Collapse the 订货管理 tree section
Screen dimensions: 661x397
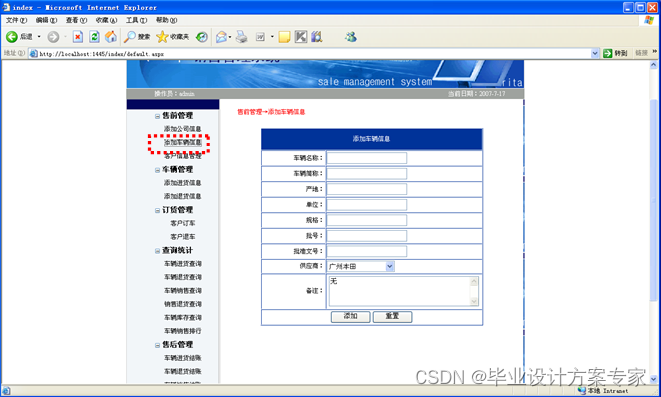(x=157, y=210)
